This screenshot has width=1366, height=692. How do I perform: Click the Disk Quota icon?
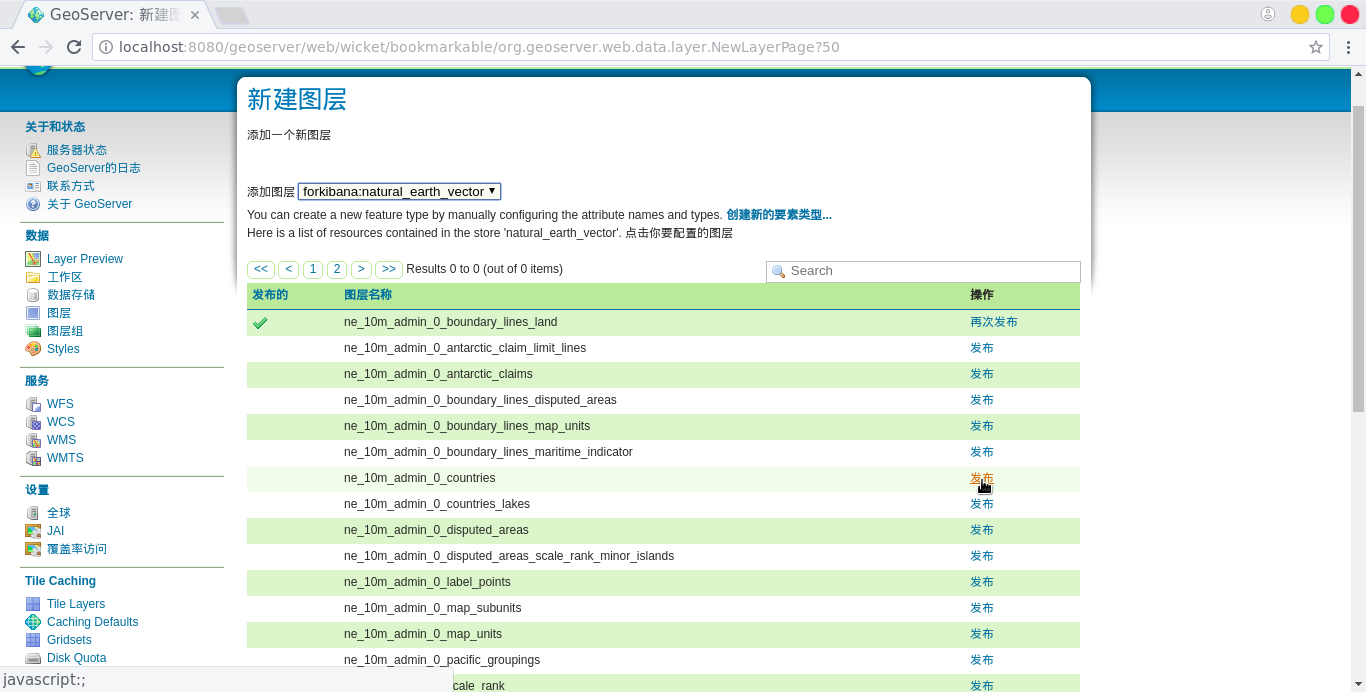pos(33,658)
